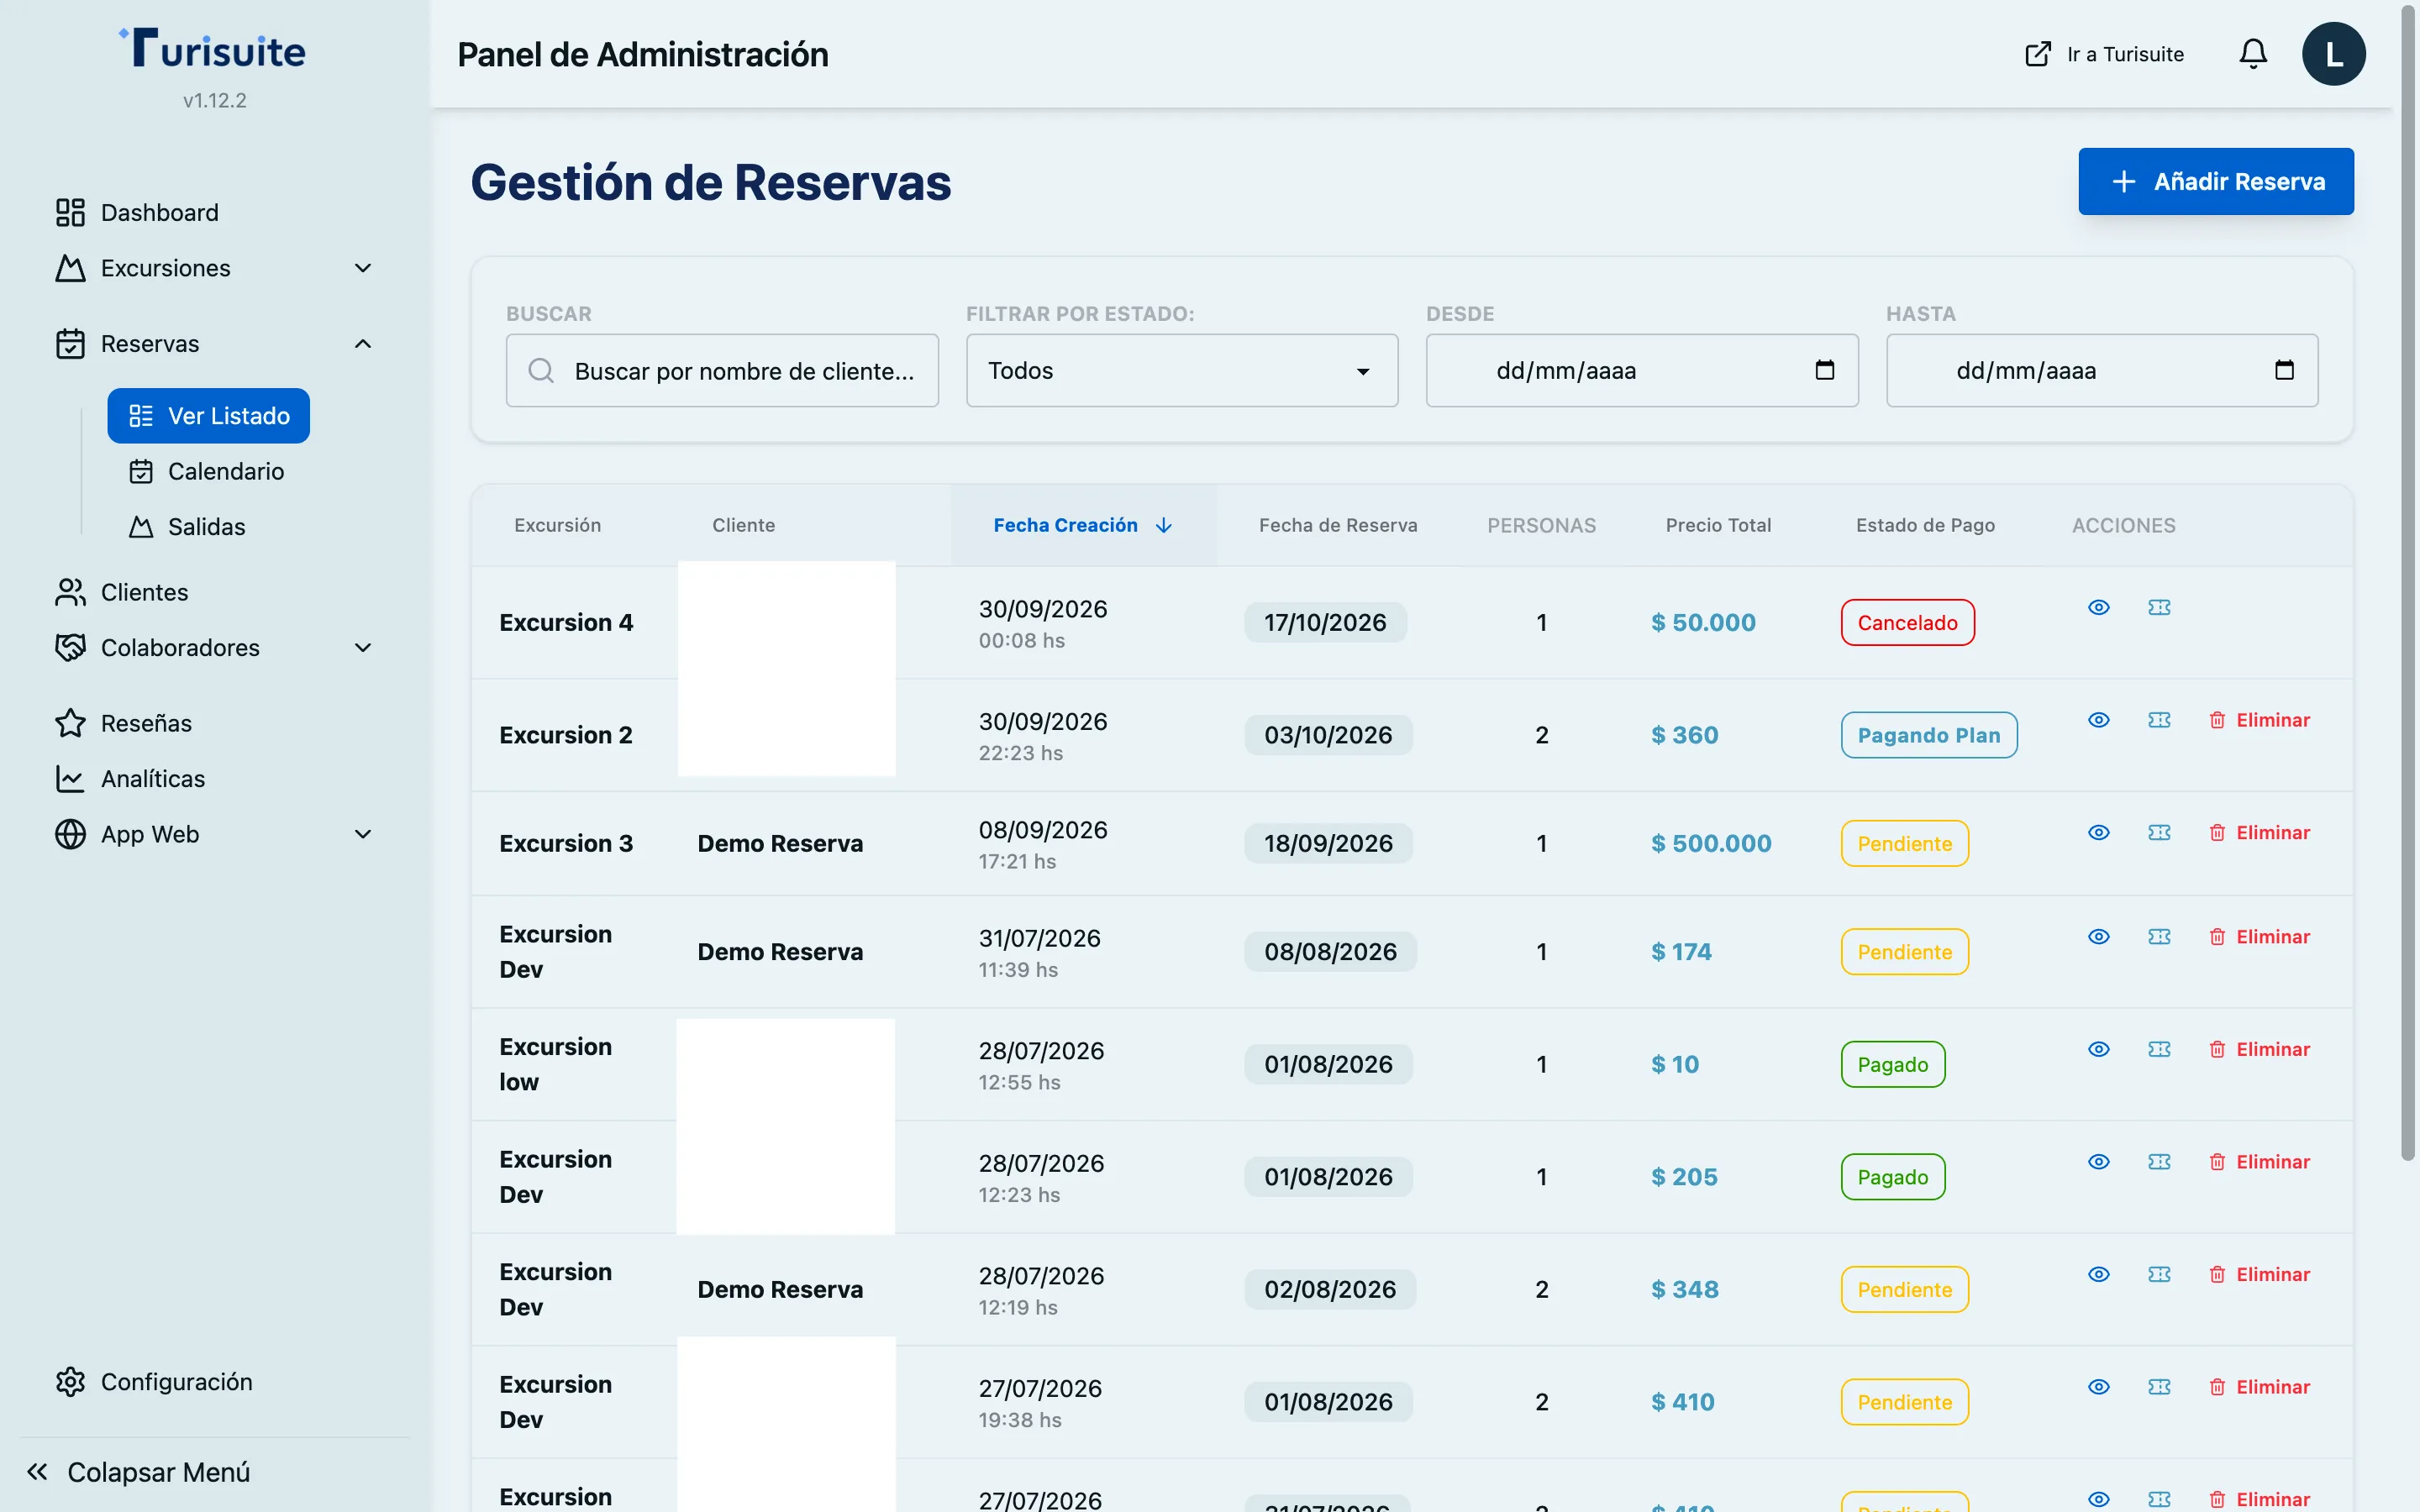View Excursion 2 reservation via eye icon
Screen dimensions: 2420x1512
(2099, 720)
